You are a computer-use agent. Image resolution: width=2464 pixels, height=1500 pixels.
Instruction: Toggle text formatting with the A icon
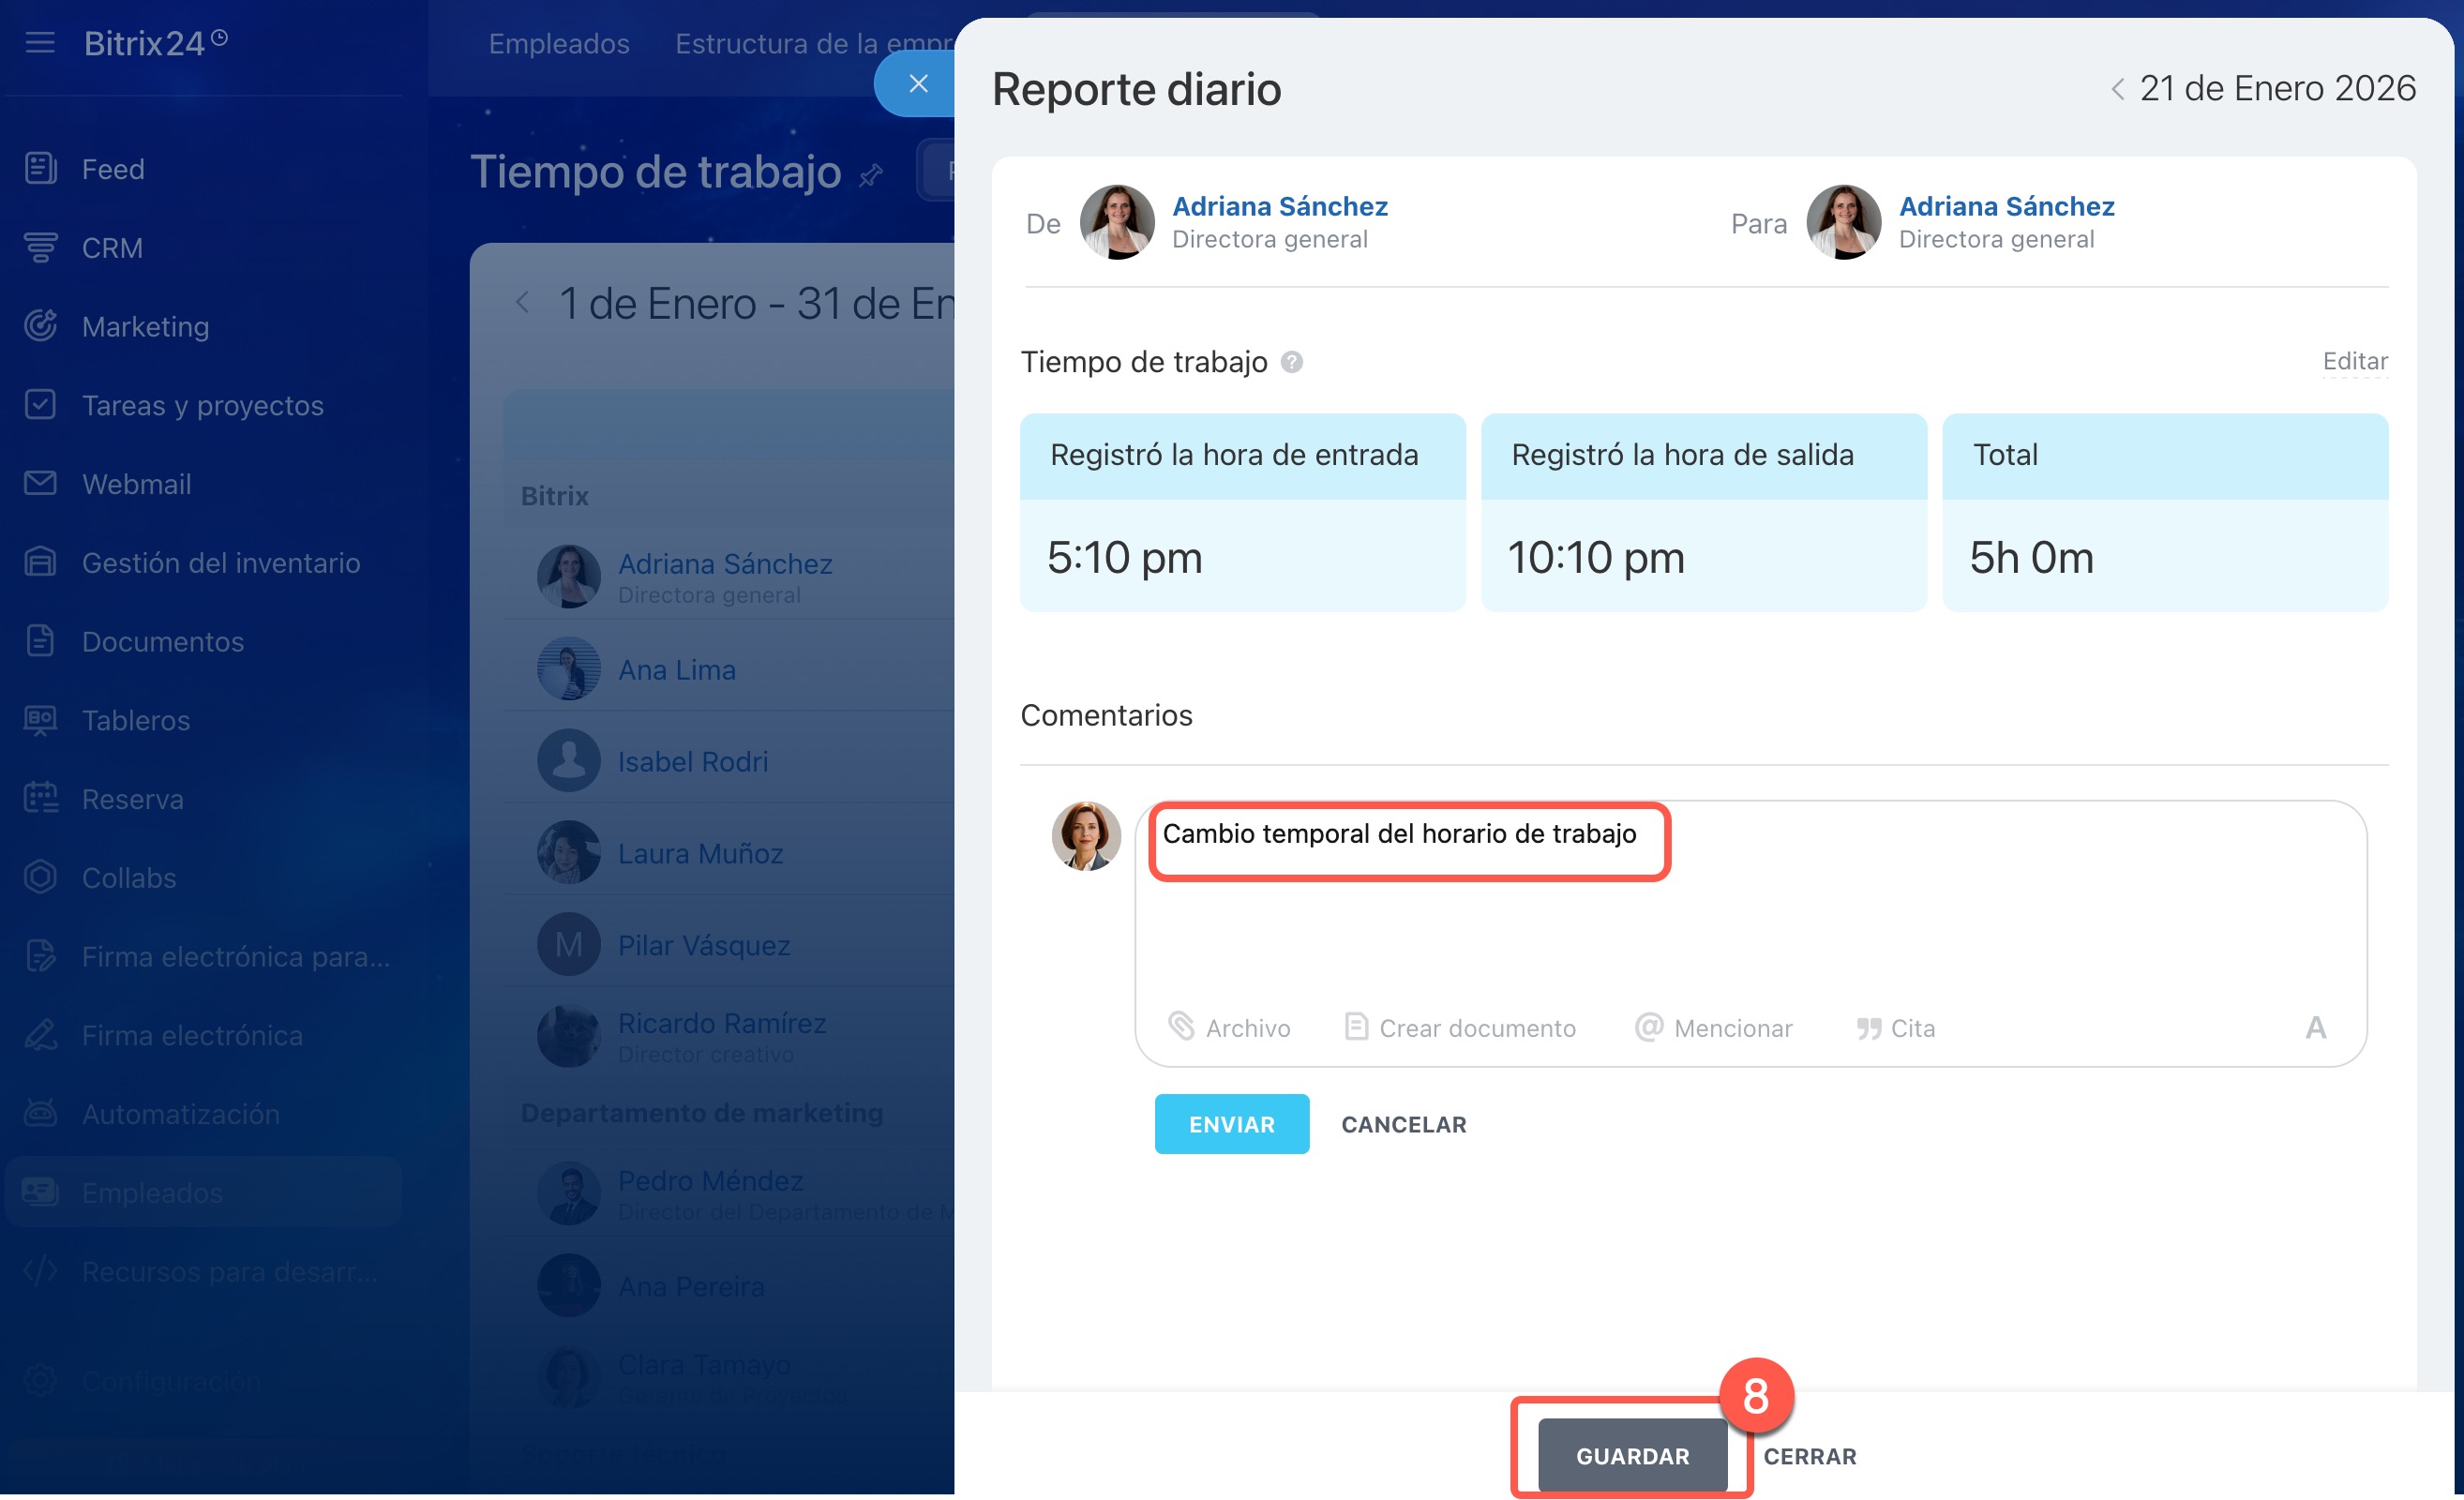[2315, 1028]
